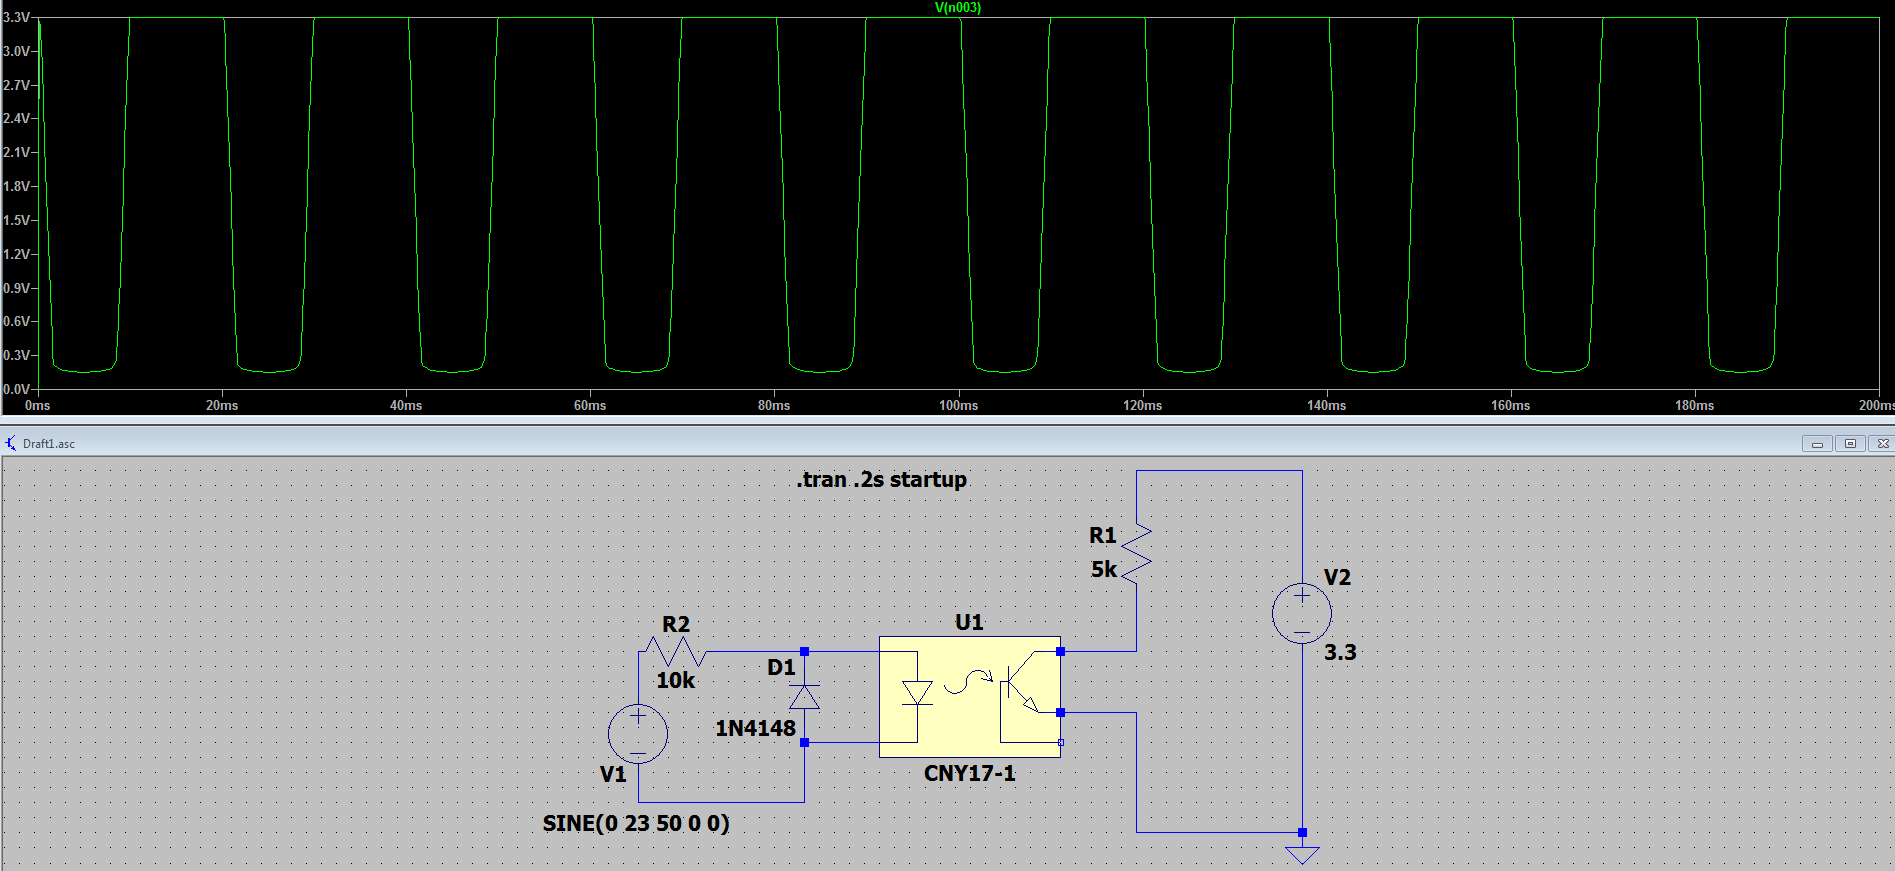
Task: Click the R2 resistor symbol
Action: (x=675, y=652)
